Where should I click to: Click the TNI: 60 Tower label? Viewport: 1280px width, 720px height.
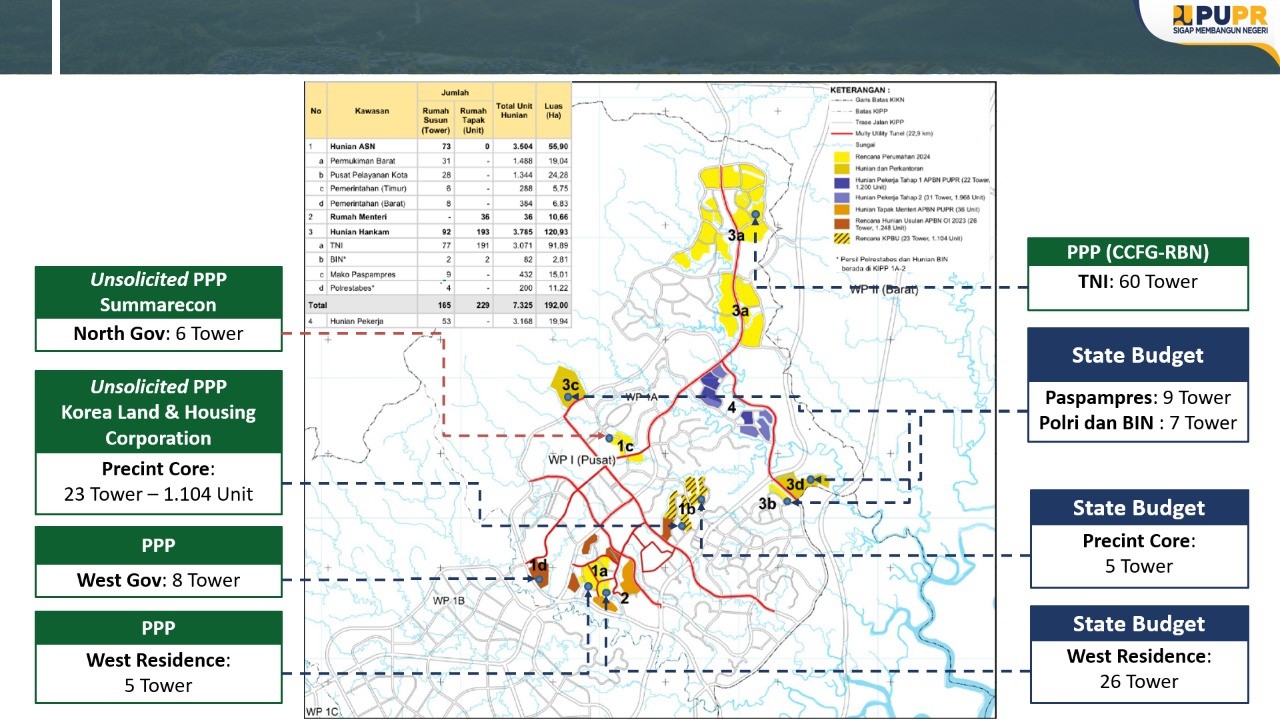click(x=1138, y=282)
